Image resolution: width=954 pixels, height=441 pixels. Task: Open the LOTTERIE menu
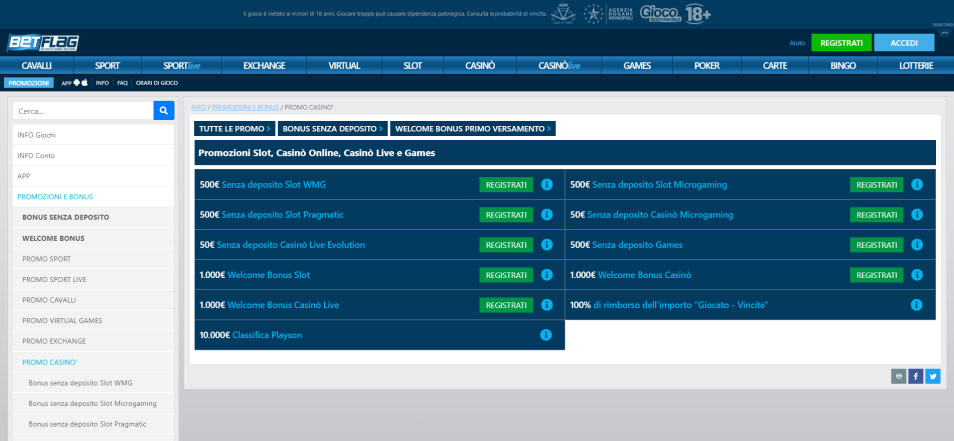coord(915,66)
